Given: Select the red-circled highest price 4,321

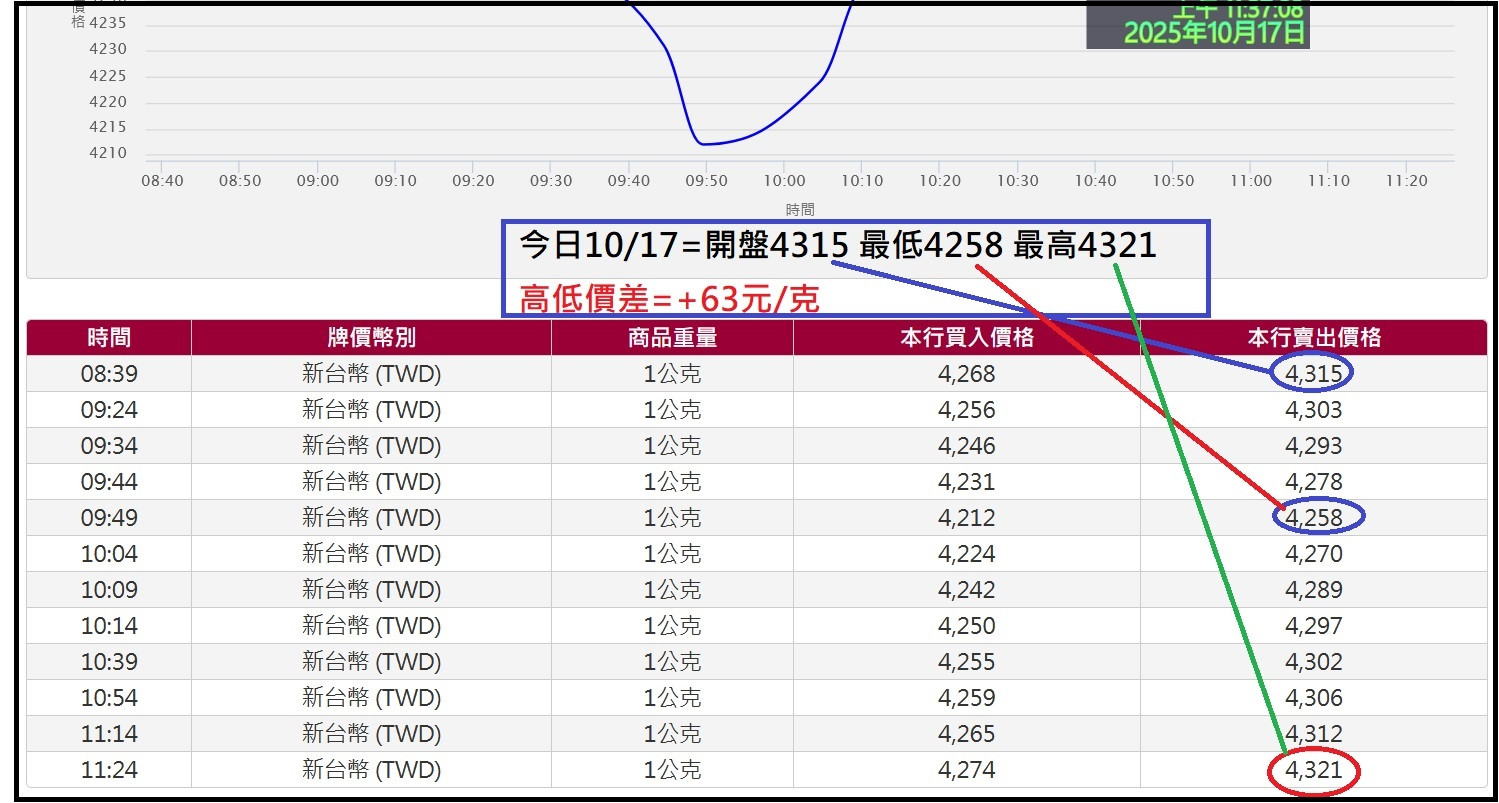Looking at the screenshot, I should (x=1314, y=769).
